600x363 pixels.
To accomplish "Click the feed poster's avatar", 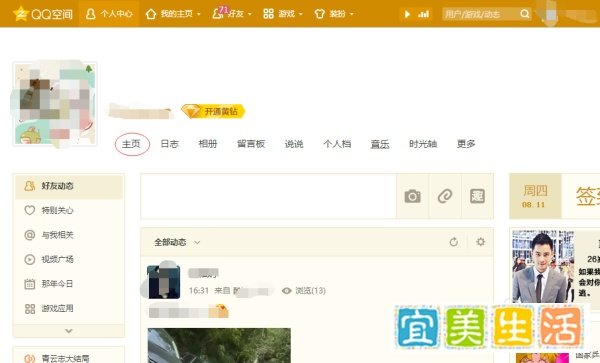I will click(163, 282).
